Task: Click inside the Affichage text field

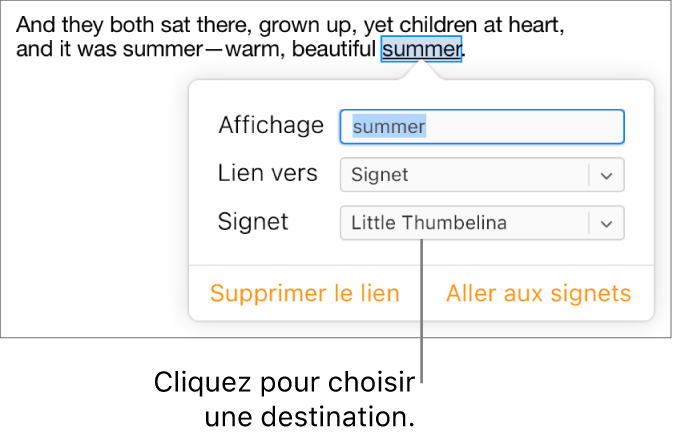Action: pyautogui.click(x=482, y=127)
